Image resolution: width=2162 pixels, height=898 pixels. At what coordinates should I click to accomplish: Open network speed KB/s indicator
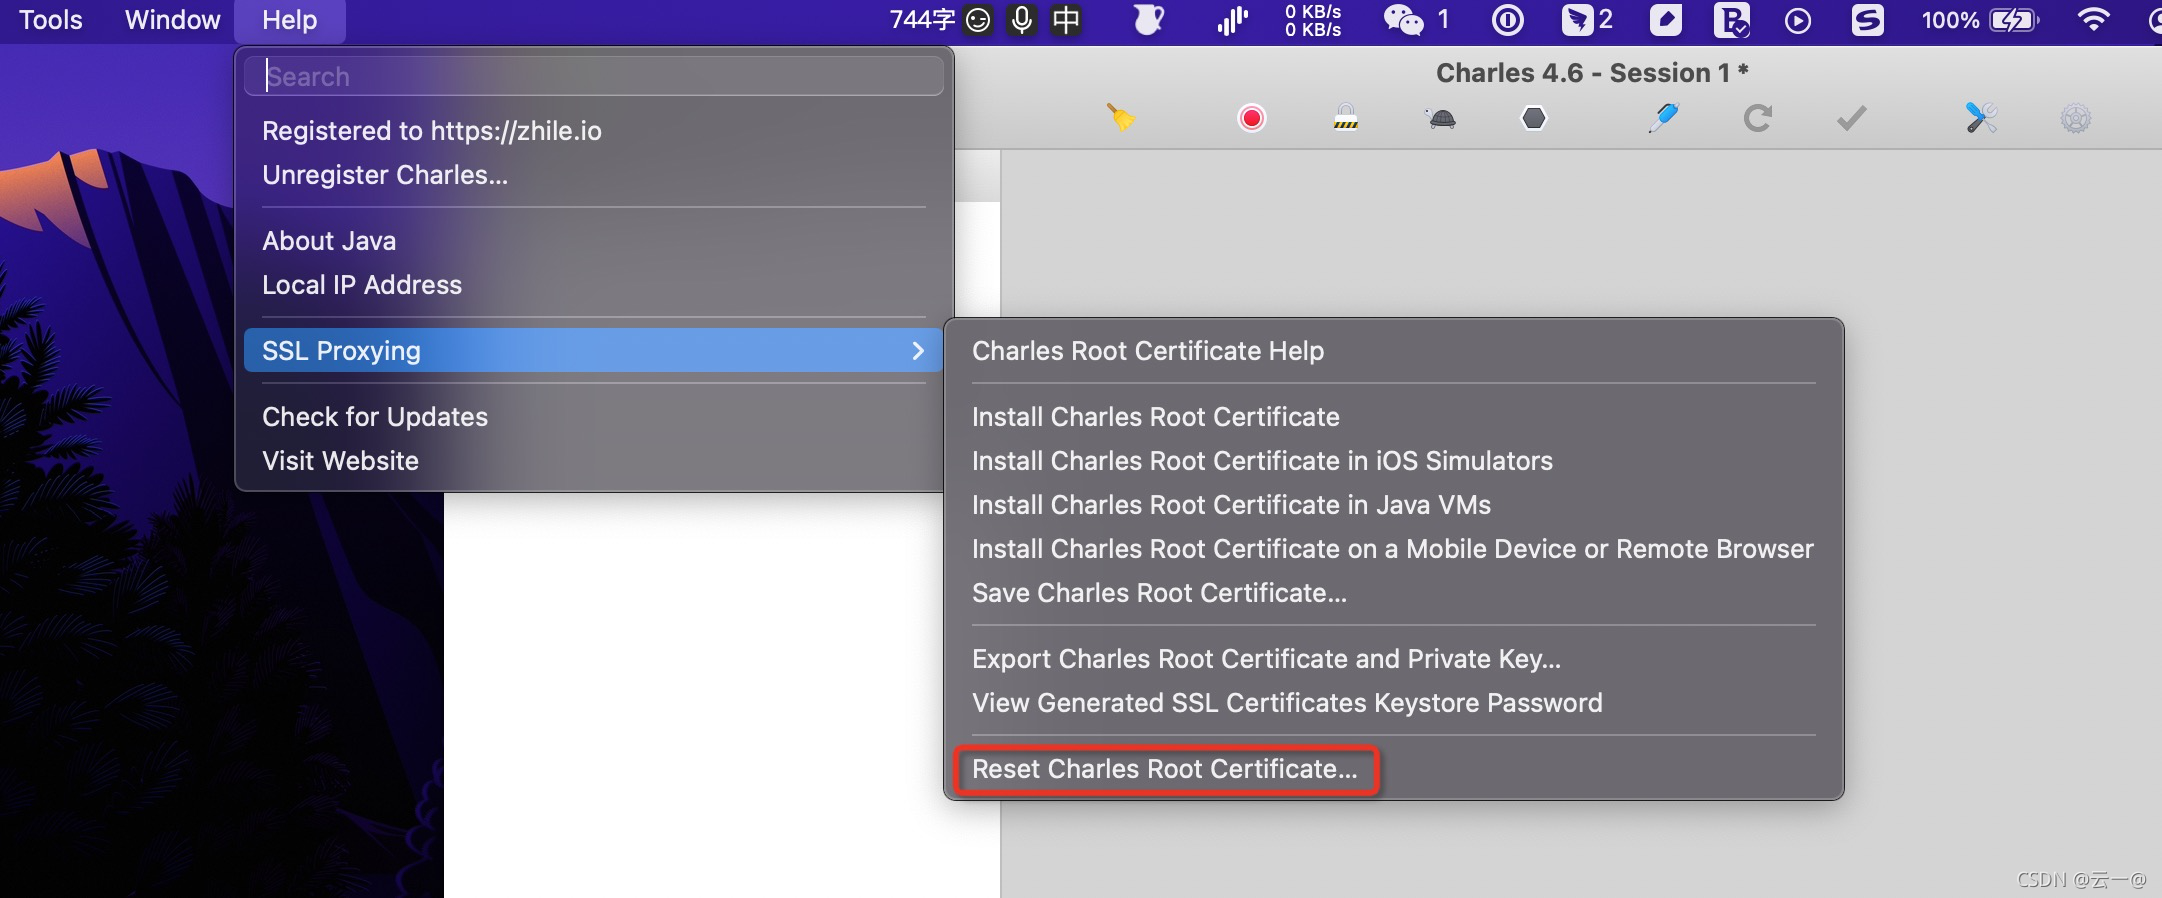[x=1313, y=20]
